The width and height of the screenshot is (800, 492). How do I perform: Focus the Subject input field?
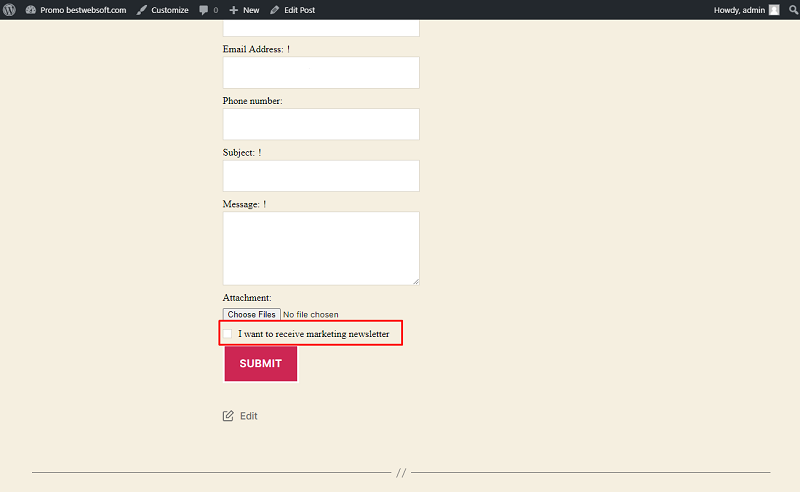click(x=321, y=176)
